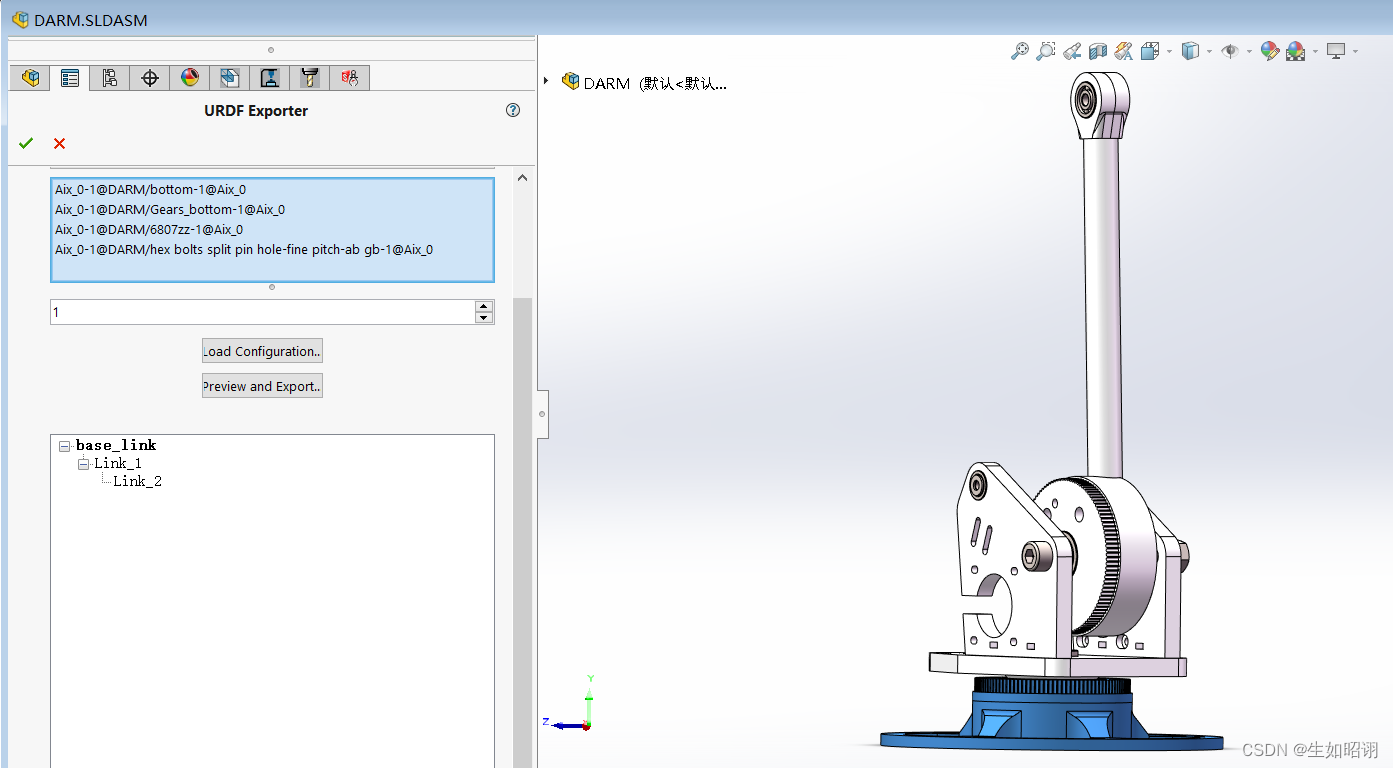Open View Orientation dropdown arrow

point(1168,52)
